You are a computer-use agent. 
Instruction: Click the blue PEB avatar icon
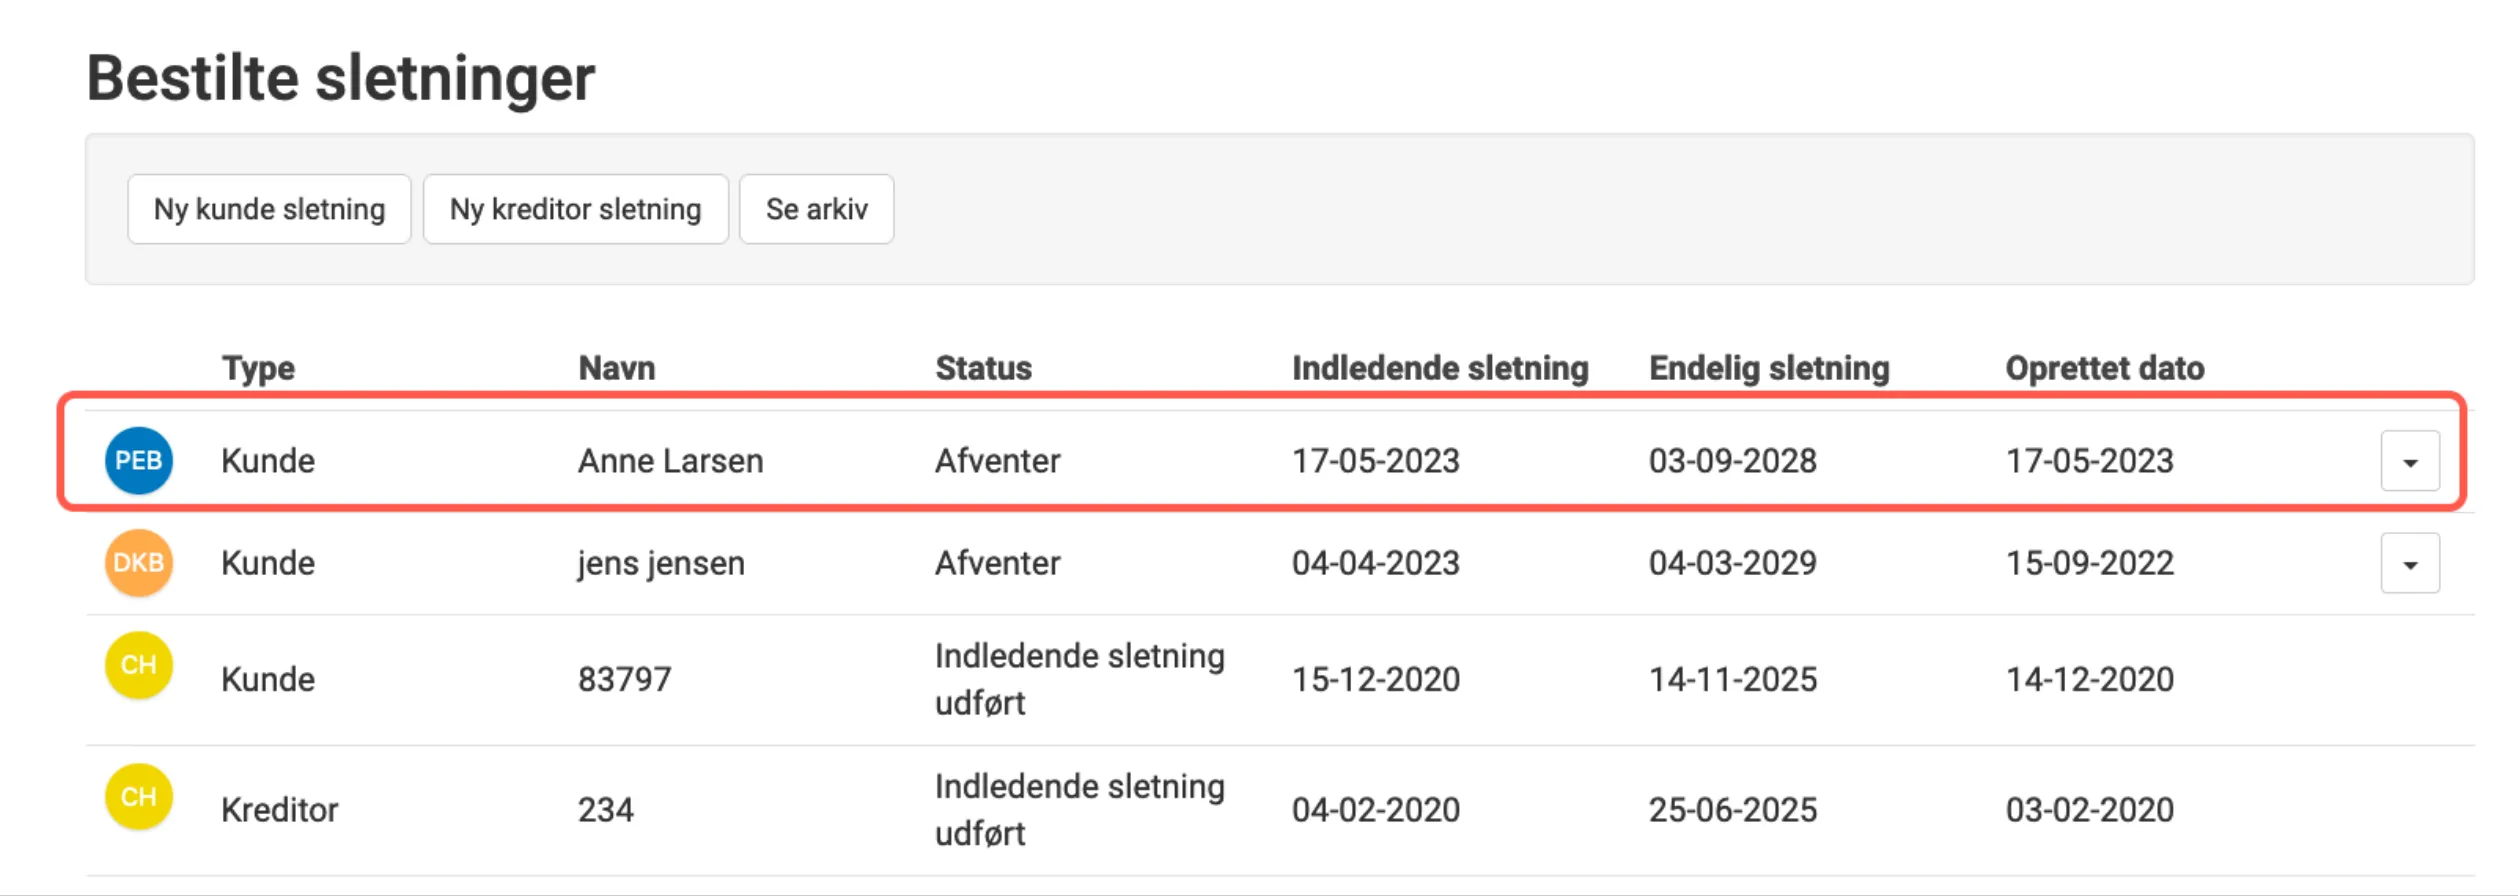coord(138,460)
